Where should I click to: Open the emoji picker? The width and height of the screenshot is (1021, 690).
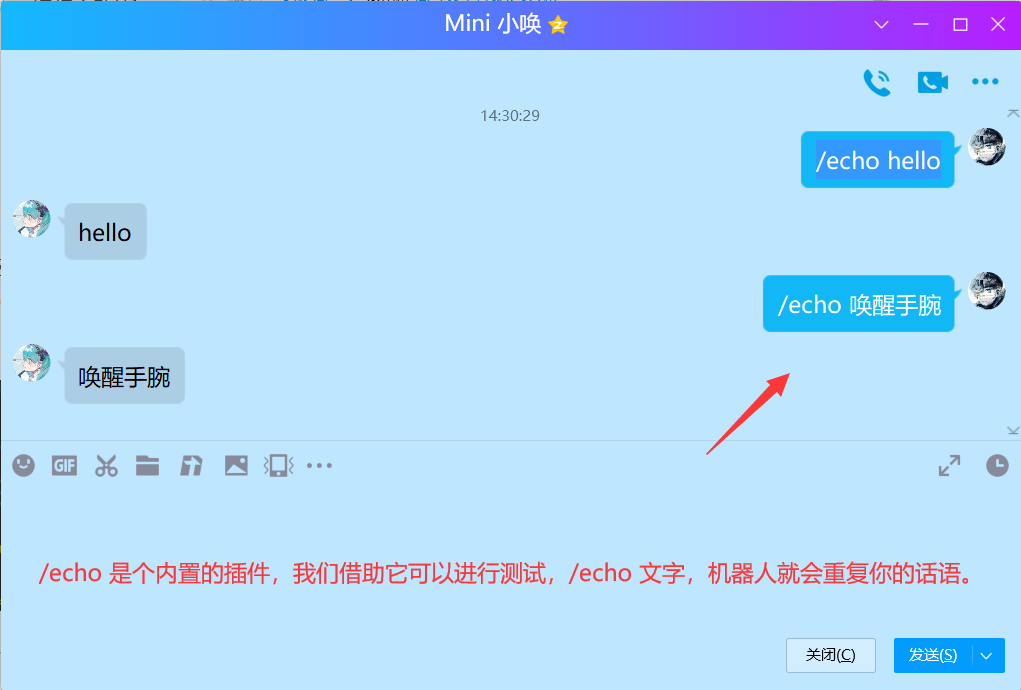(23, 465)
